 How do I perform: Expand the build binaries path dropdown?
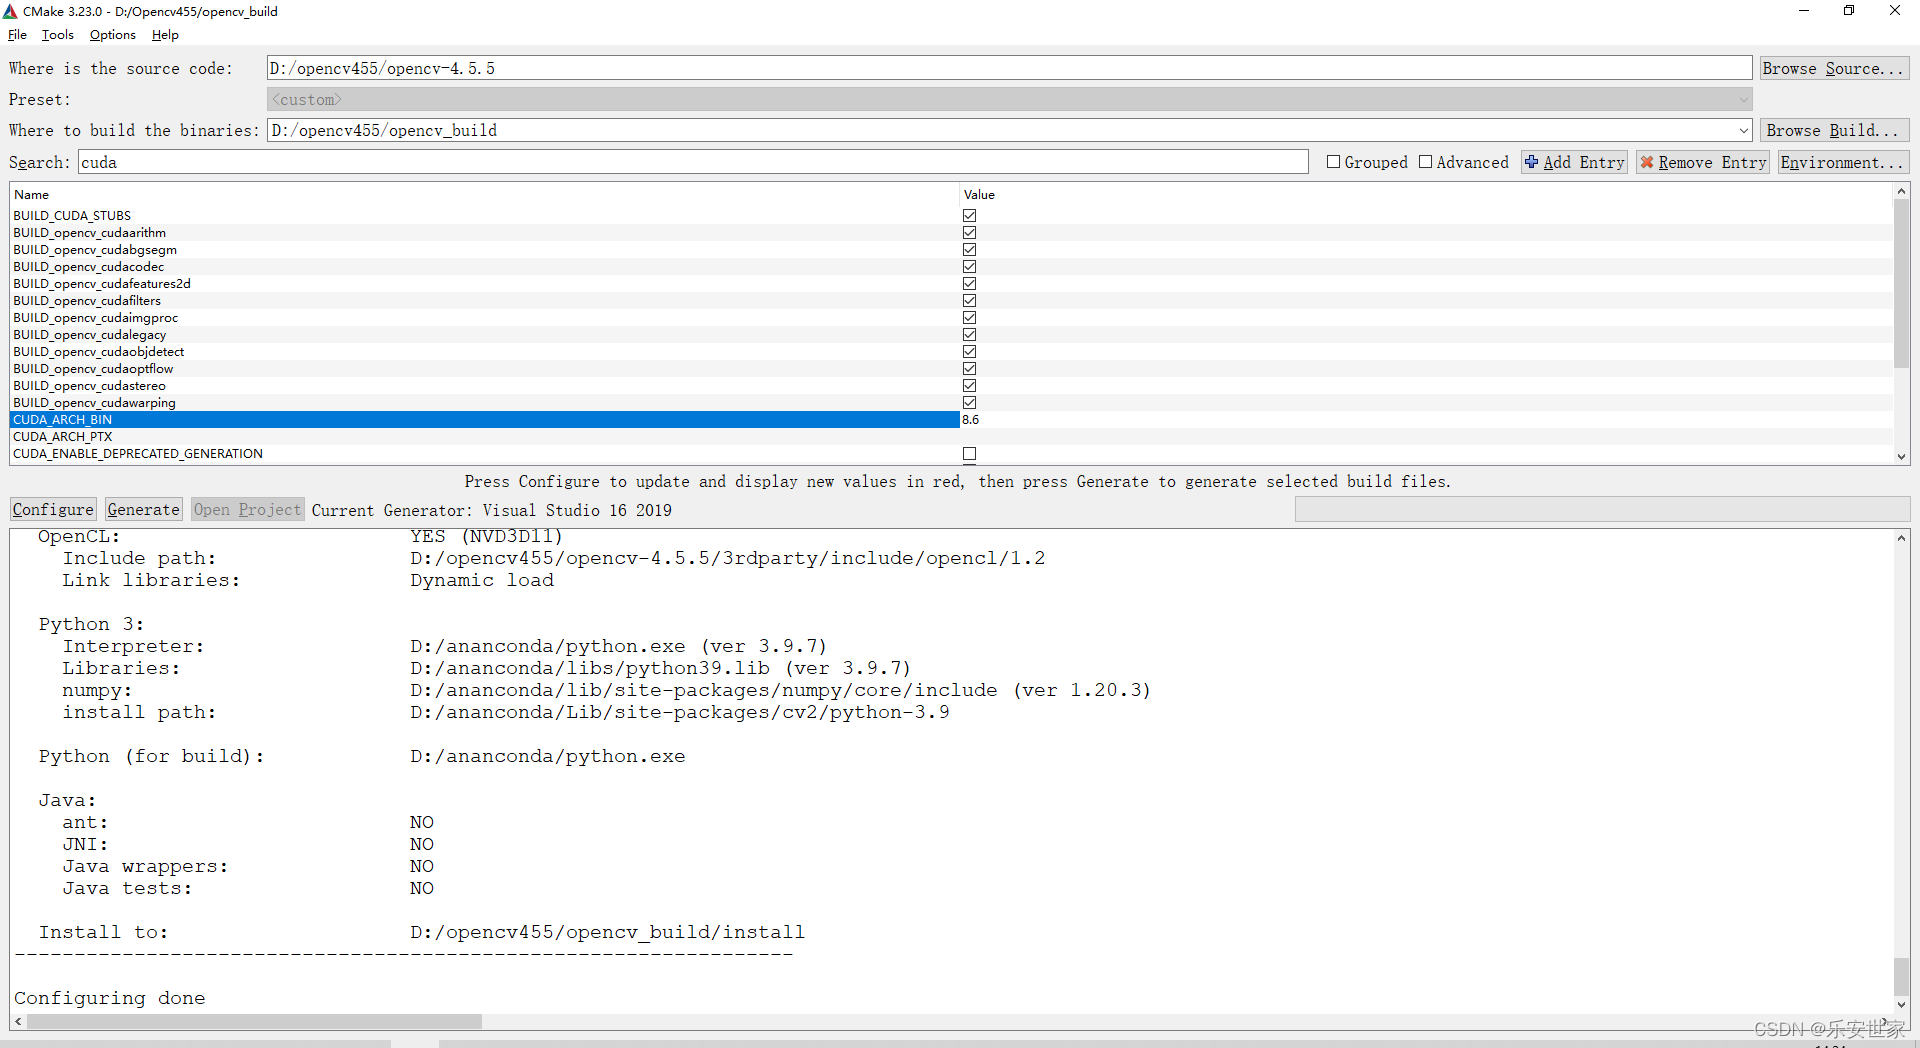click(x=1743, y=131)
